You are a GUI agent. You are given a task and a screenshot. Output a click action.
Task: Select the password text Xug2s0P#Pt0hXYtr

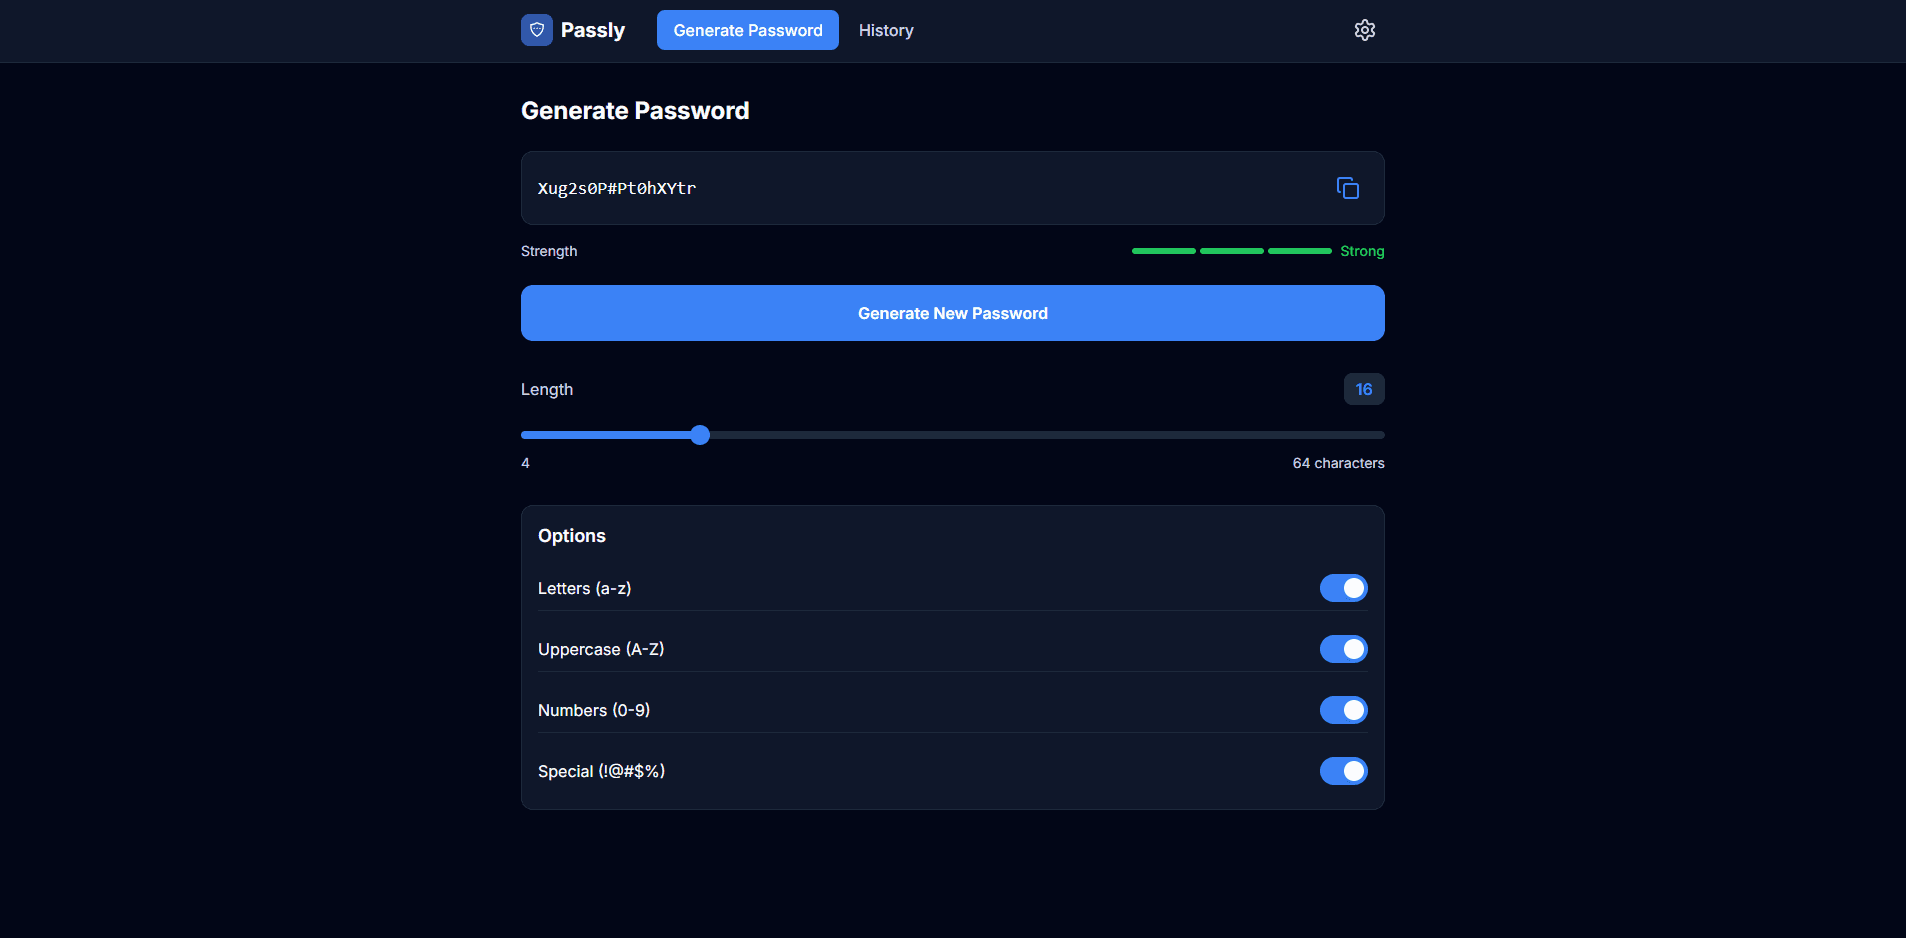[x=616, y=188]
